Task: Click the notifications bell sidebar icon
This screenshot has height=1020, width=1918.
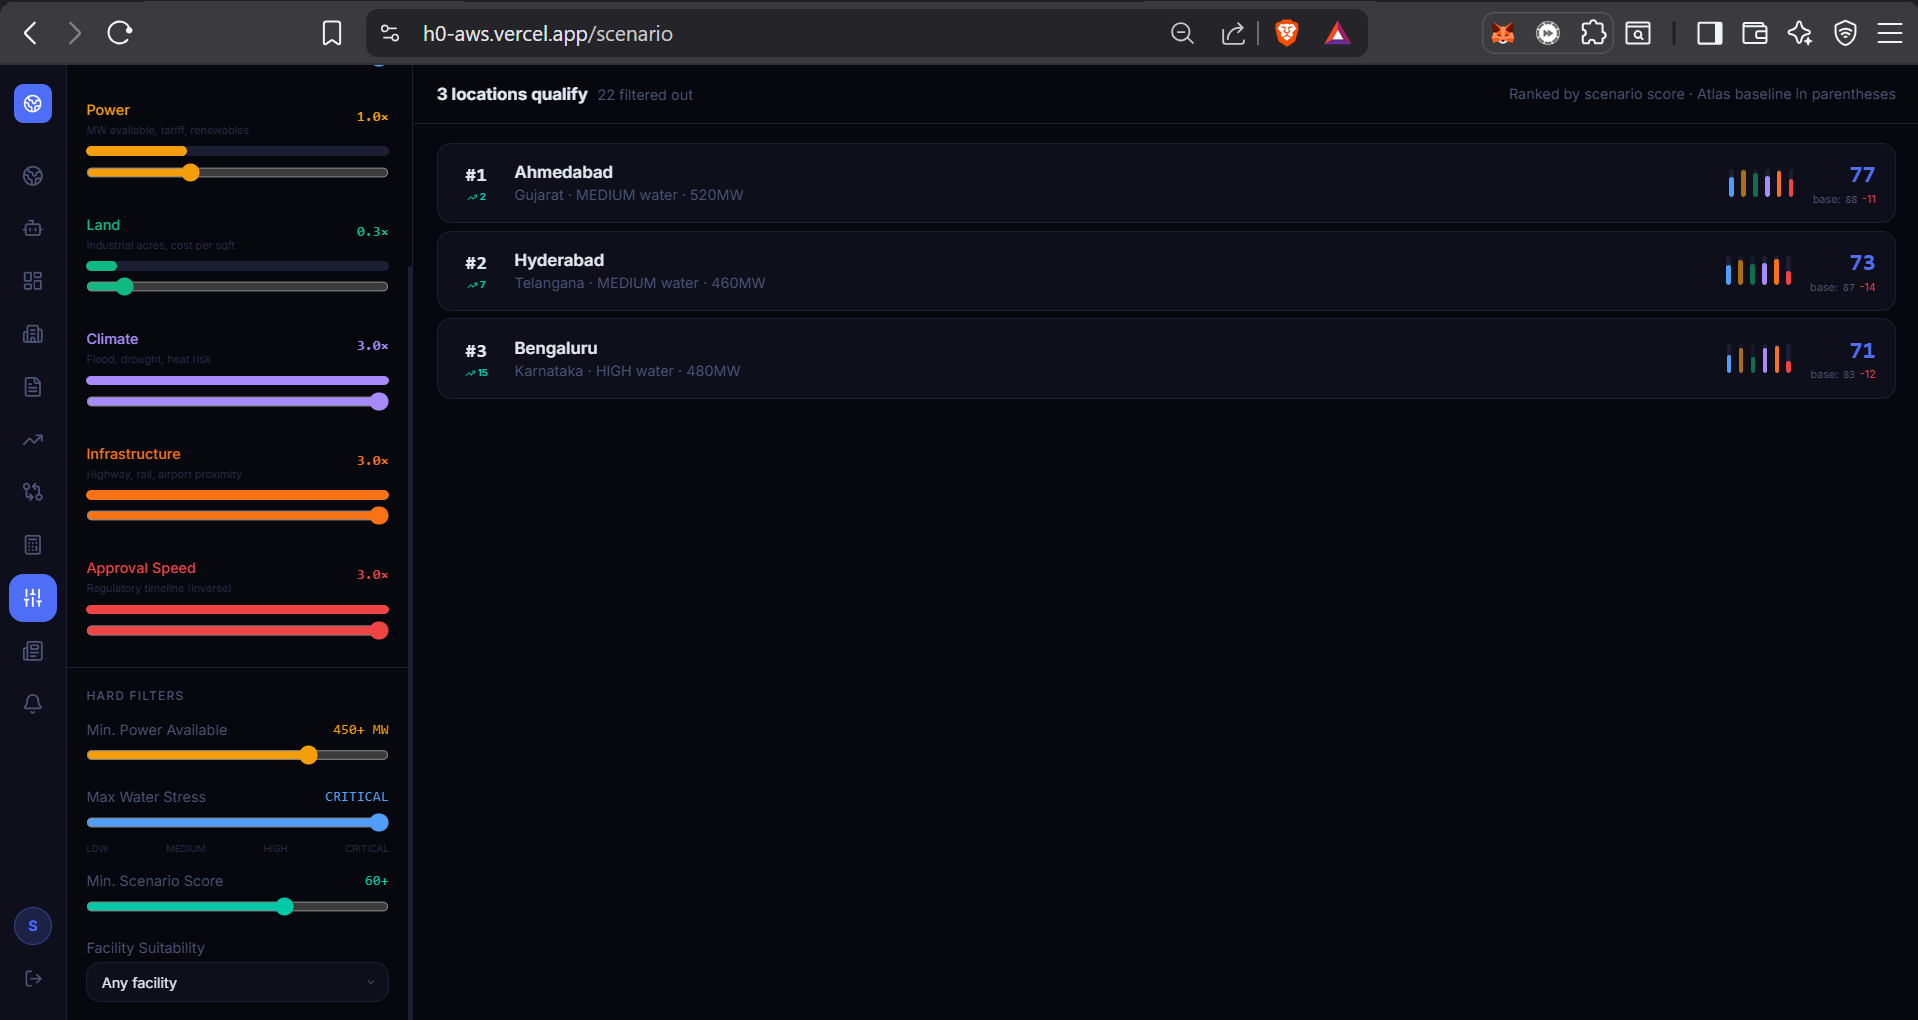Action: pos(33,704)
